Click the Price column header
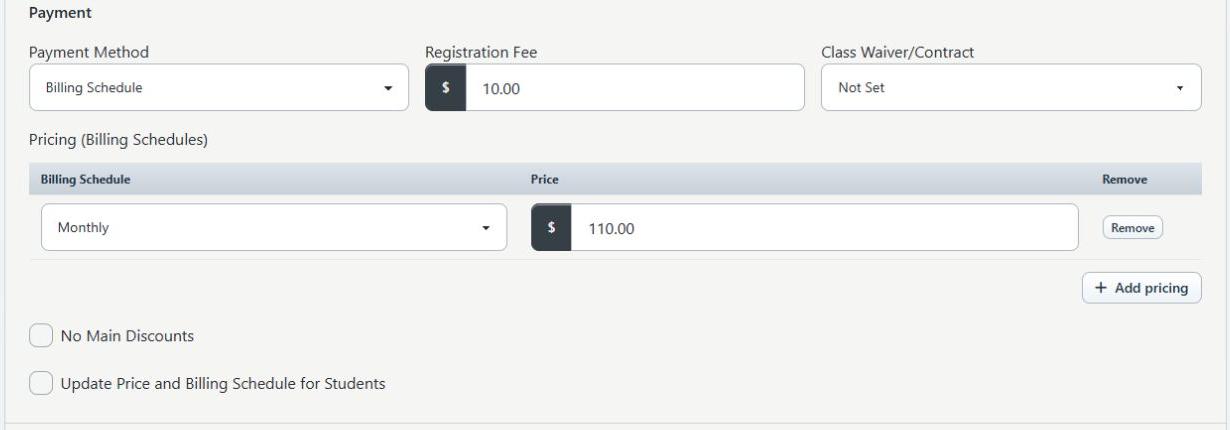The image size is (1230, 430). pyautogui.click(x=544, y=179)
